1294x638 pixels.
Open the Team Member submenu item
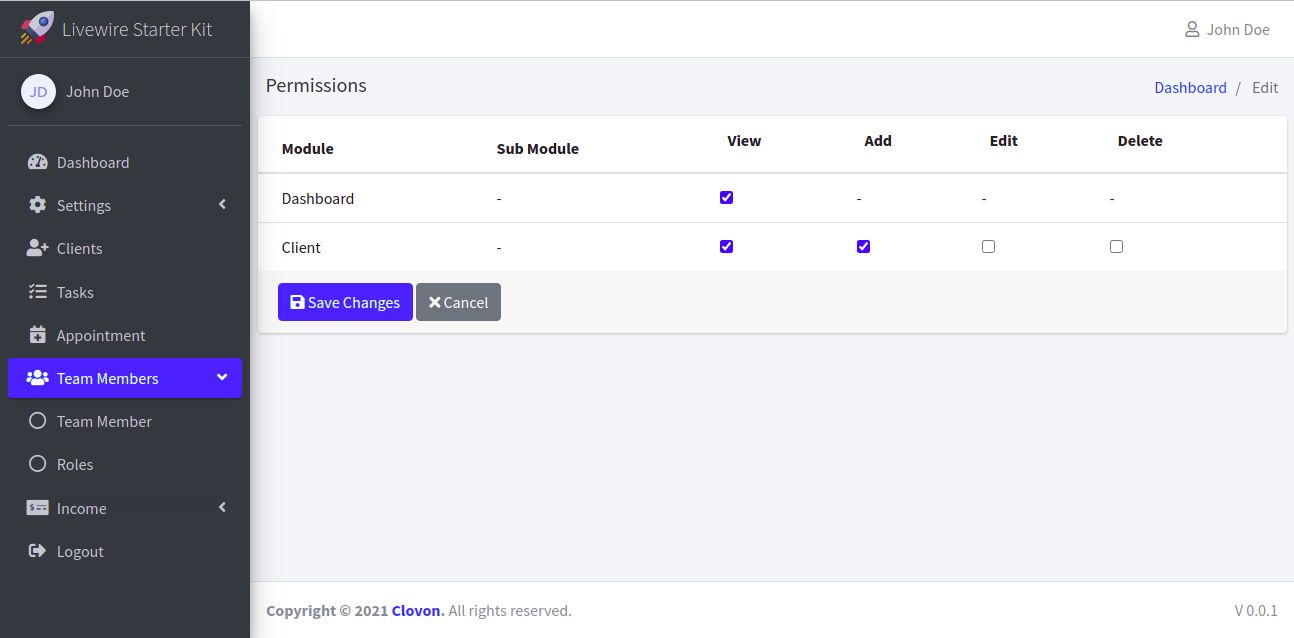coord(104,421)
